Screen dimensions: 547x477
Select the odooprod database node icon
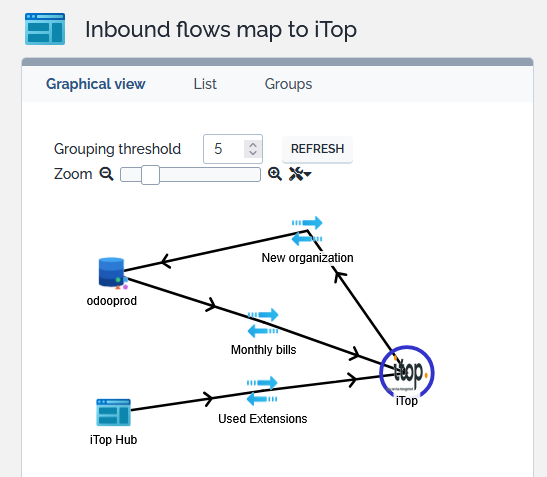(113, 274)
